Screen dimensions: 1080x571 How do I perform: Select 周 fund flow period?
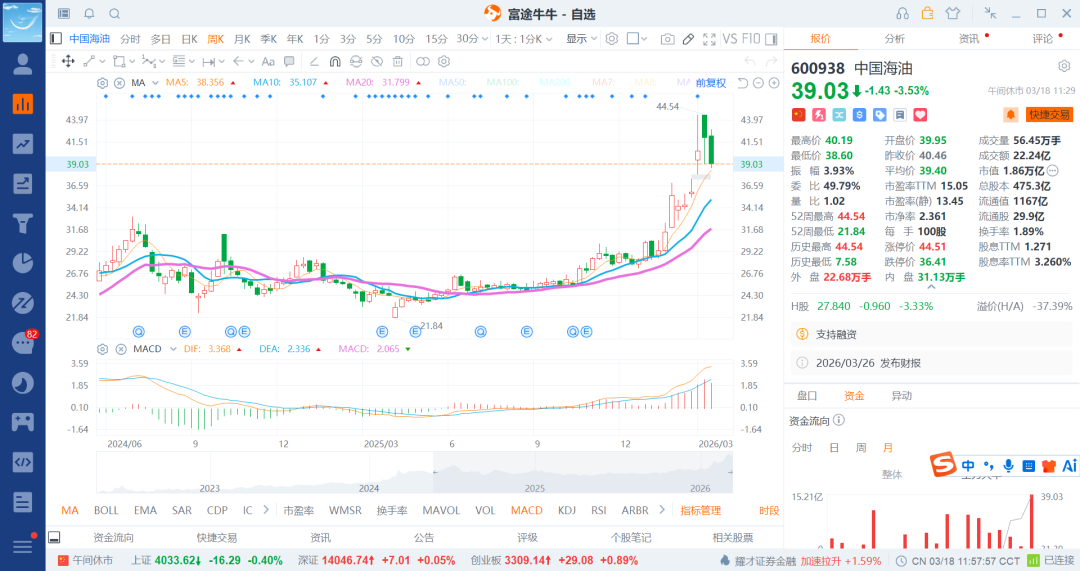pos(861,448)
